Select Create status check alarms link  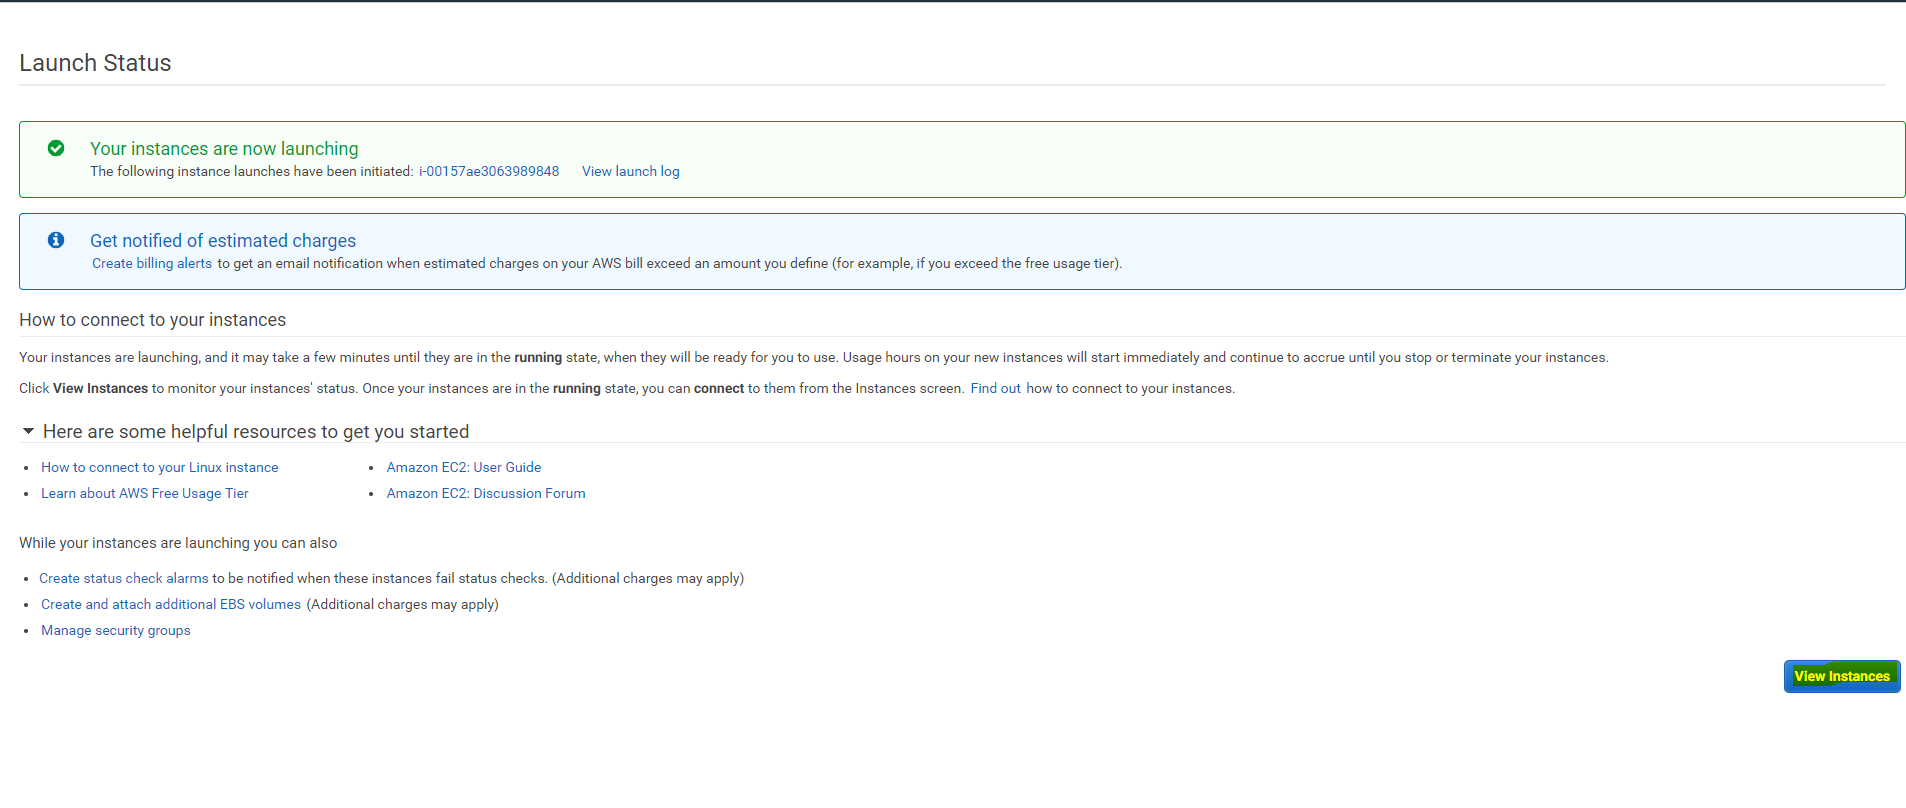[123, 578]
